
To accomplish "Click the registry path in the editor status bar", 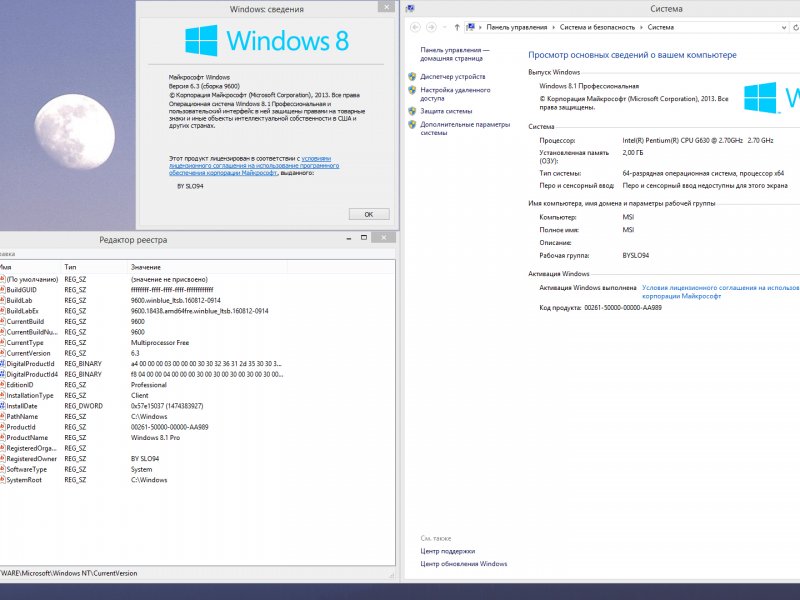I will click(69, 573).
